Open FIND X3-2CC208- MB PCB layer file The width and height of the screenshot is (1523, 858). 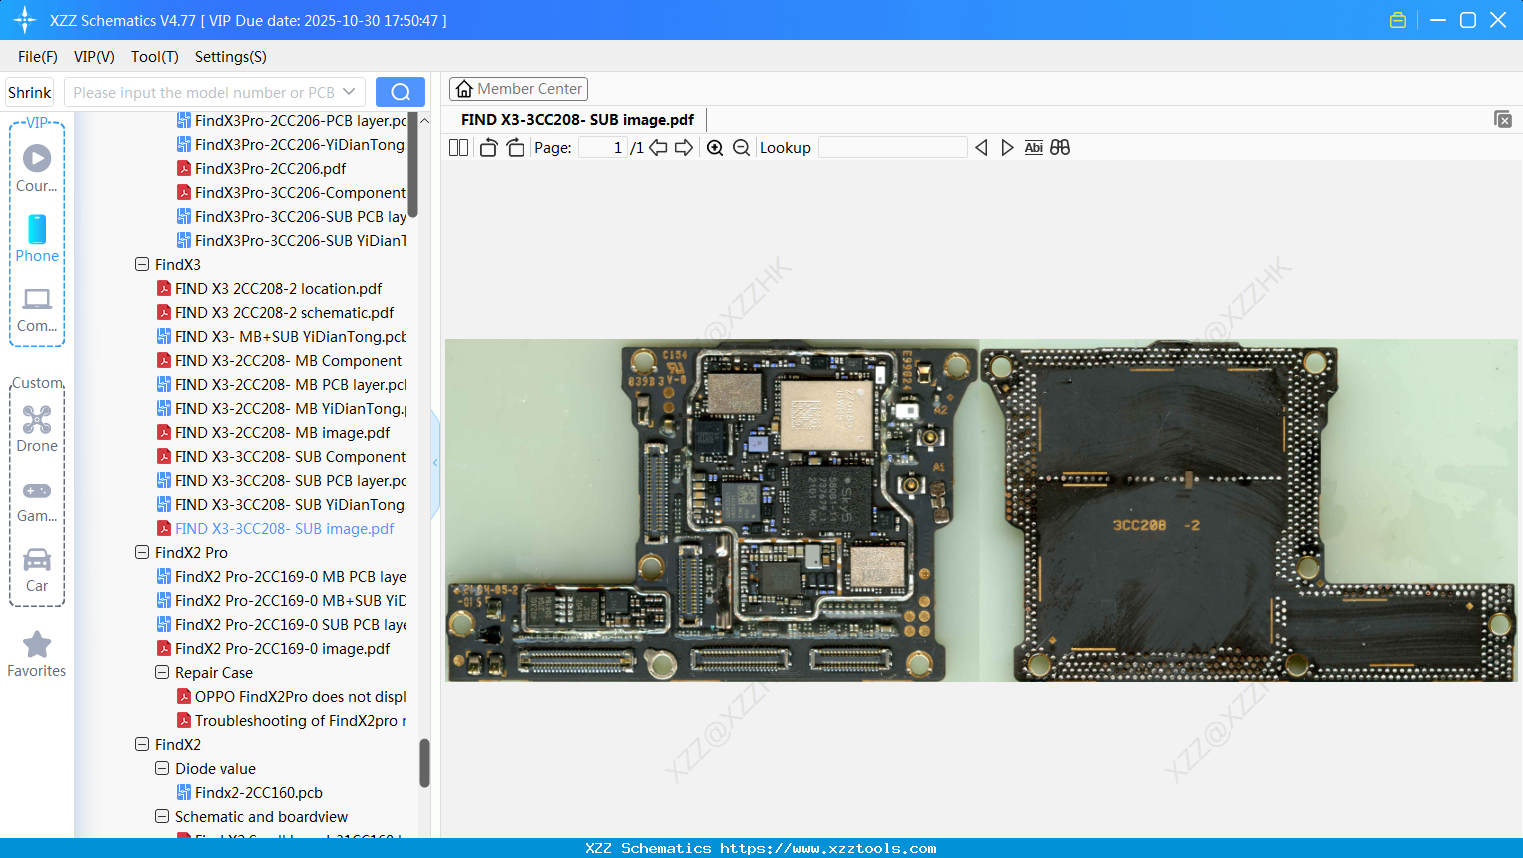(x=281, y=385)
